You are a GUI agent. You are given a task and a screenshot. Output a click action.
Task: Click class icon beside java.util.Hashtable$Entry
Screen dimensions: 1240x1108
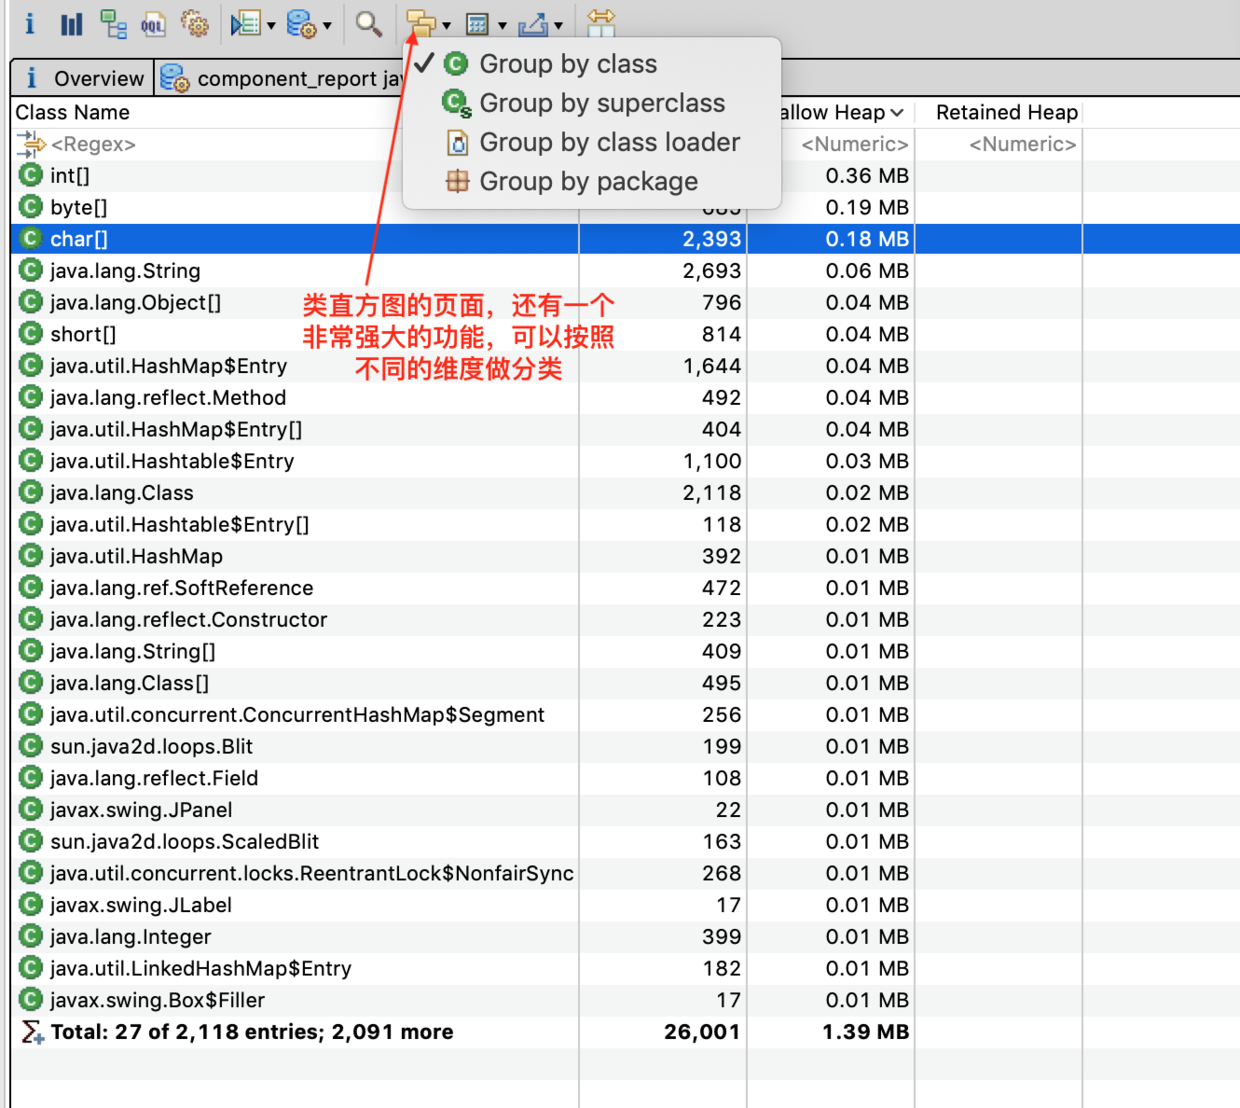31,461
